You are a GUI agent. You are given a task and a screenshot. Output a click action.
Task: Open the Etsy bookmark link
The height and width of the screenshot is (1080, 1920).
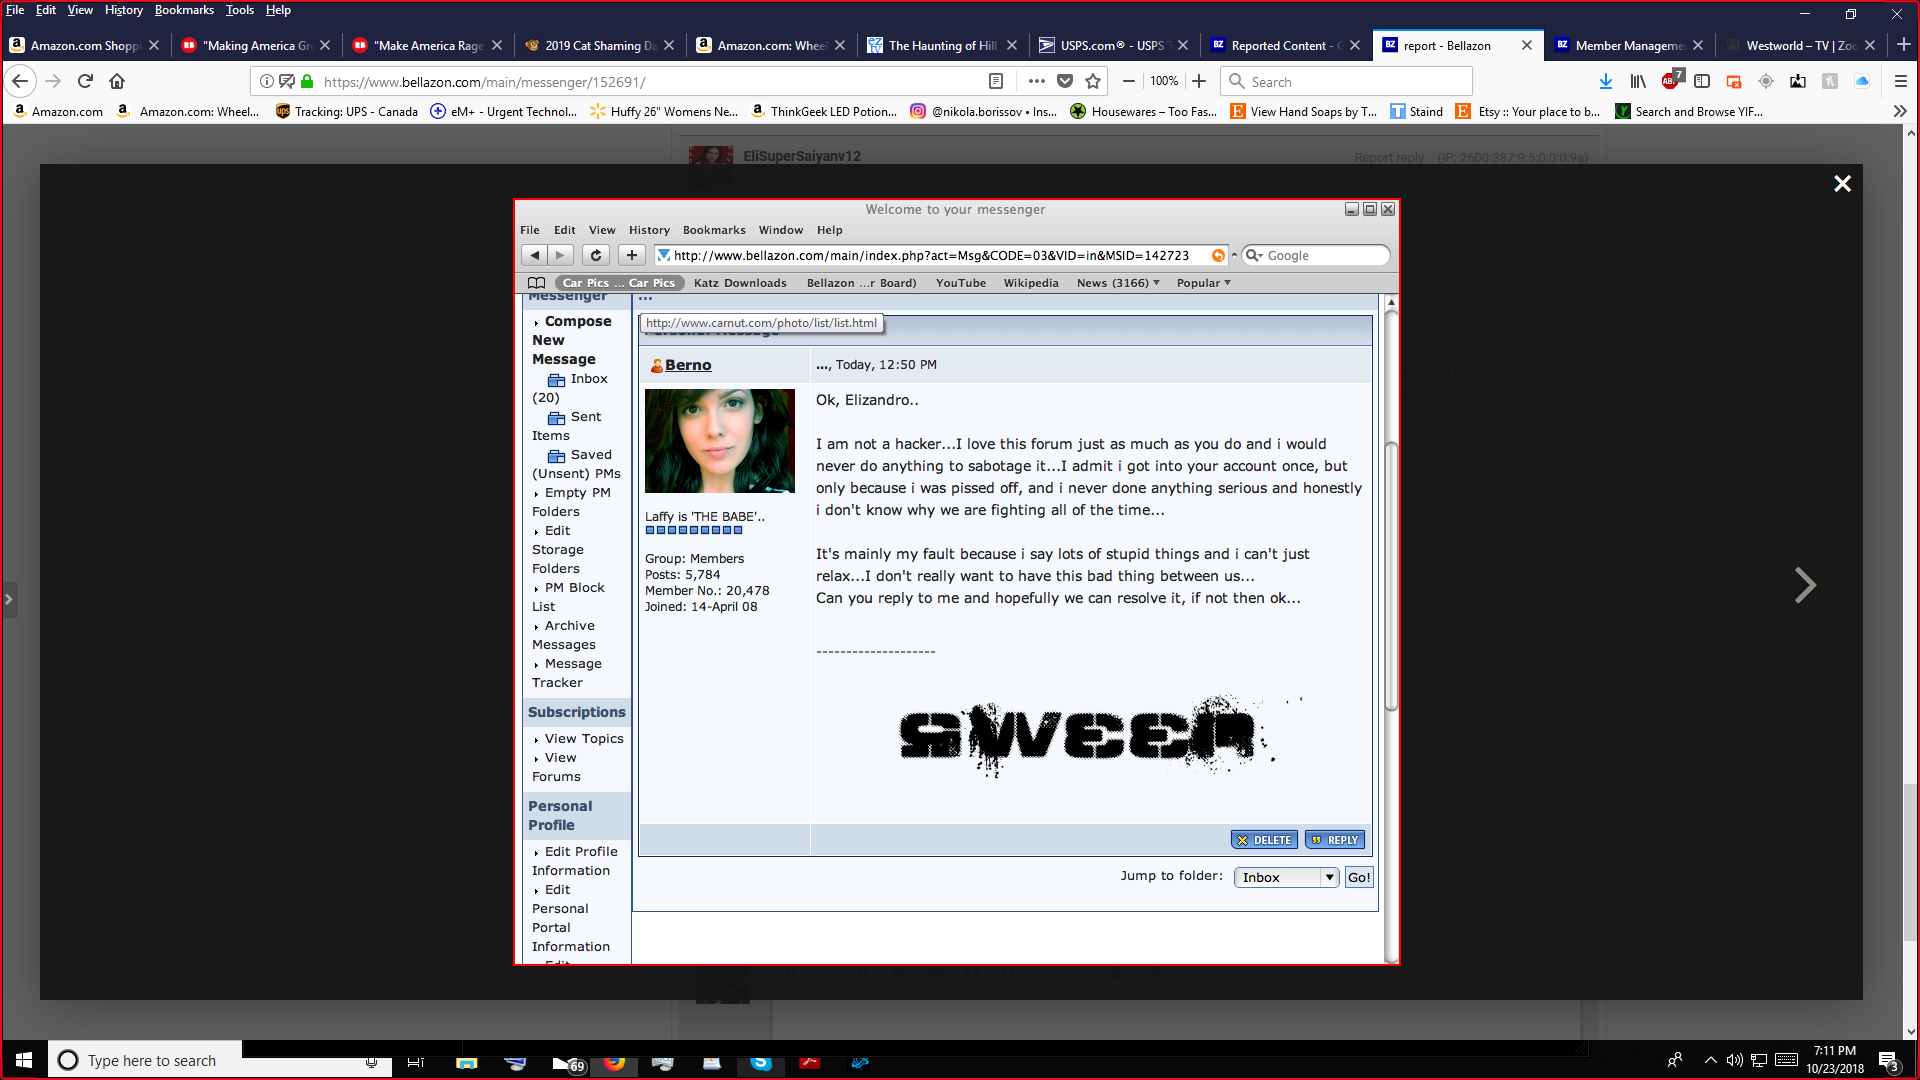click(1528, 111)
